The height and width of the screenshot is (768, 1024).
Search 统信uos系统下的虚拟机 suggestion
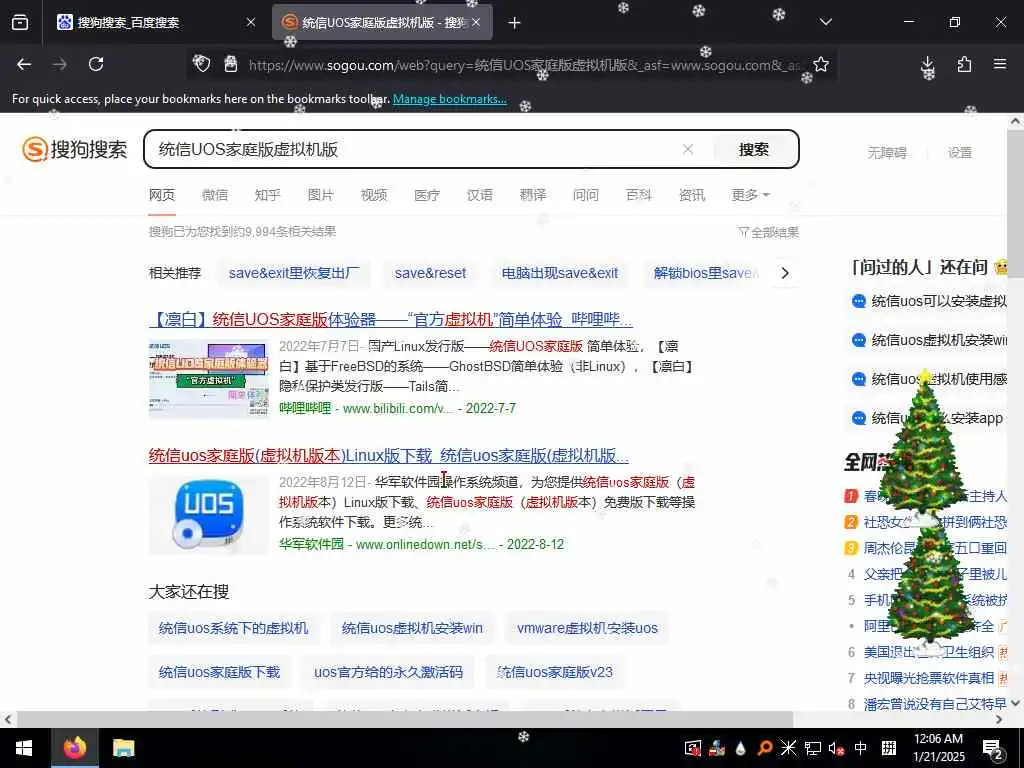click(233, 628)
